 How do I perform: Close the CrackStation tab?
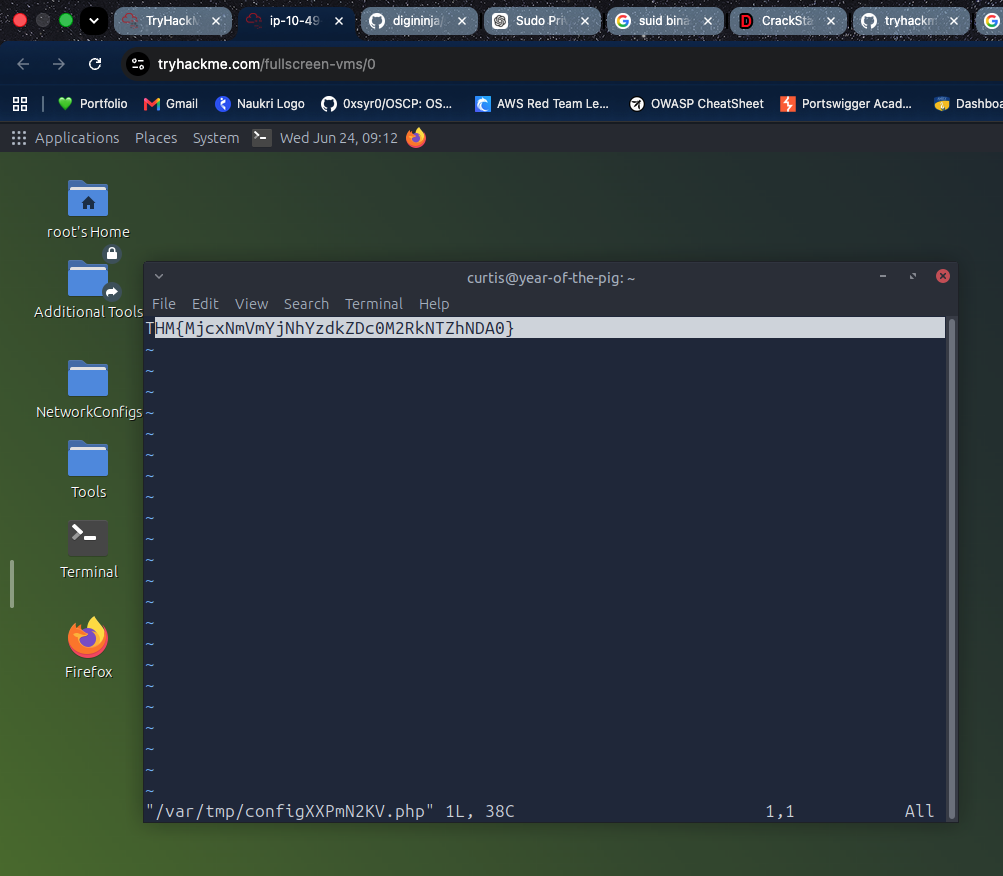(830, 21)
